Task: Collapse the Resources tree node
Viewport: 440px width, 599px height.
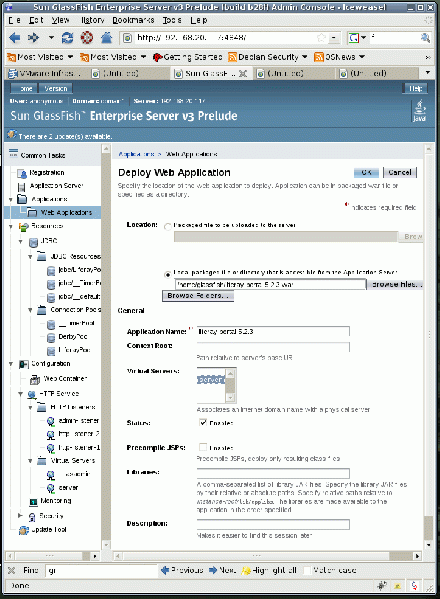Action: 11,227
